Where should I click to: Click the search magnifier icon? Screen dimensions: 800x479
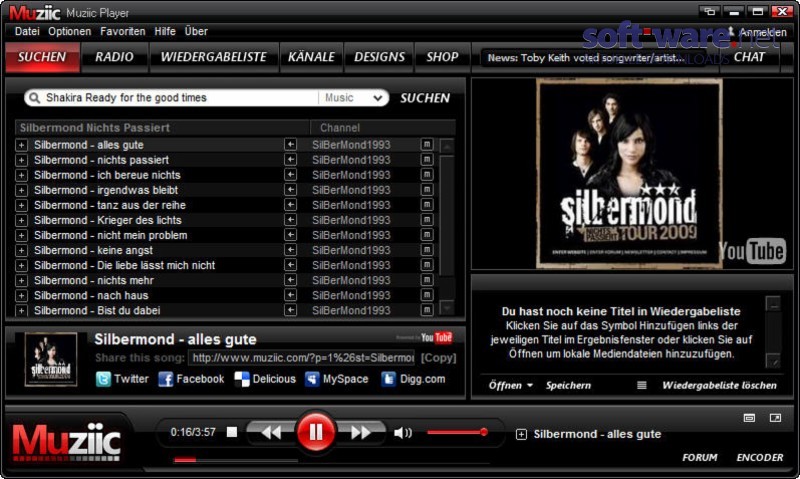click(x=34, y=98)
